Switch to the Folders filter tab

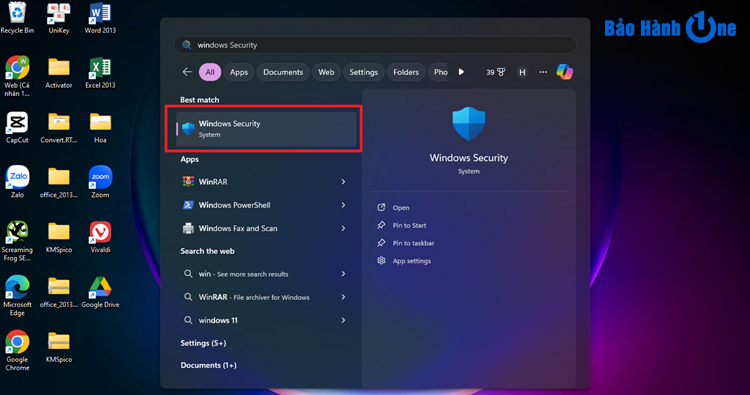[x=406, y=72]
